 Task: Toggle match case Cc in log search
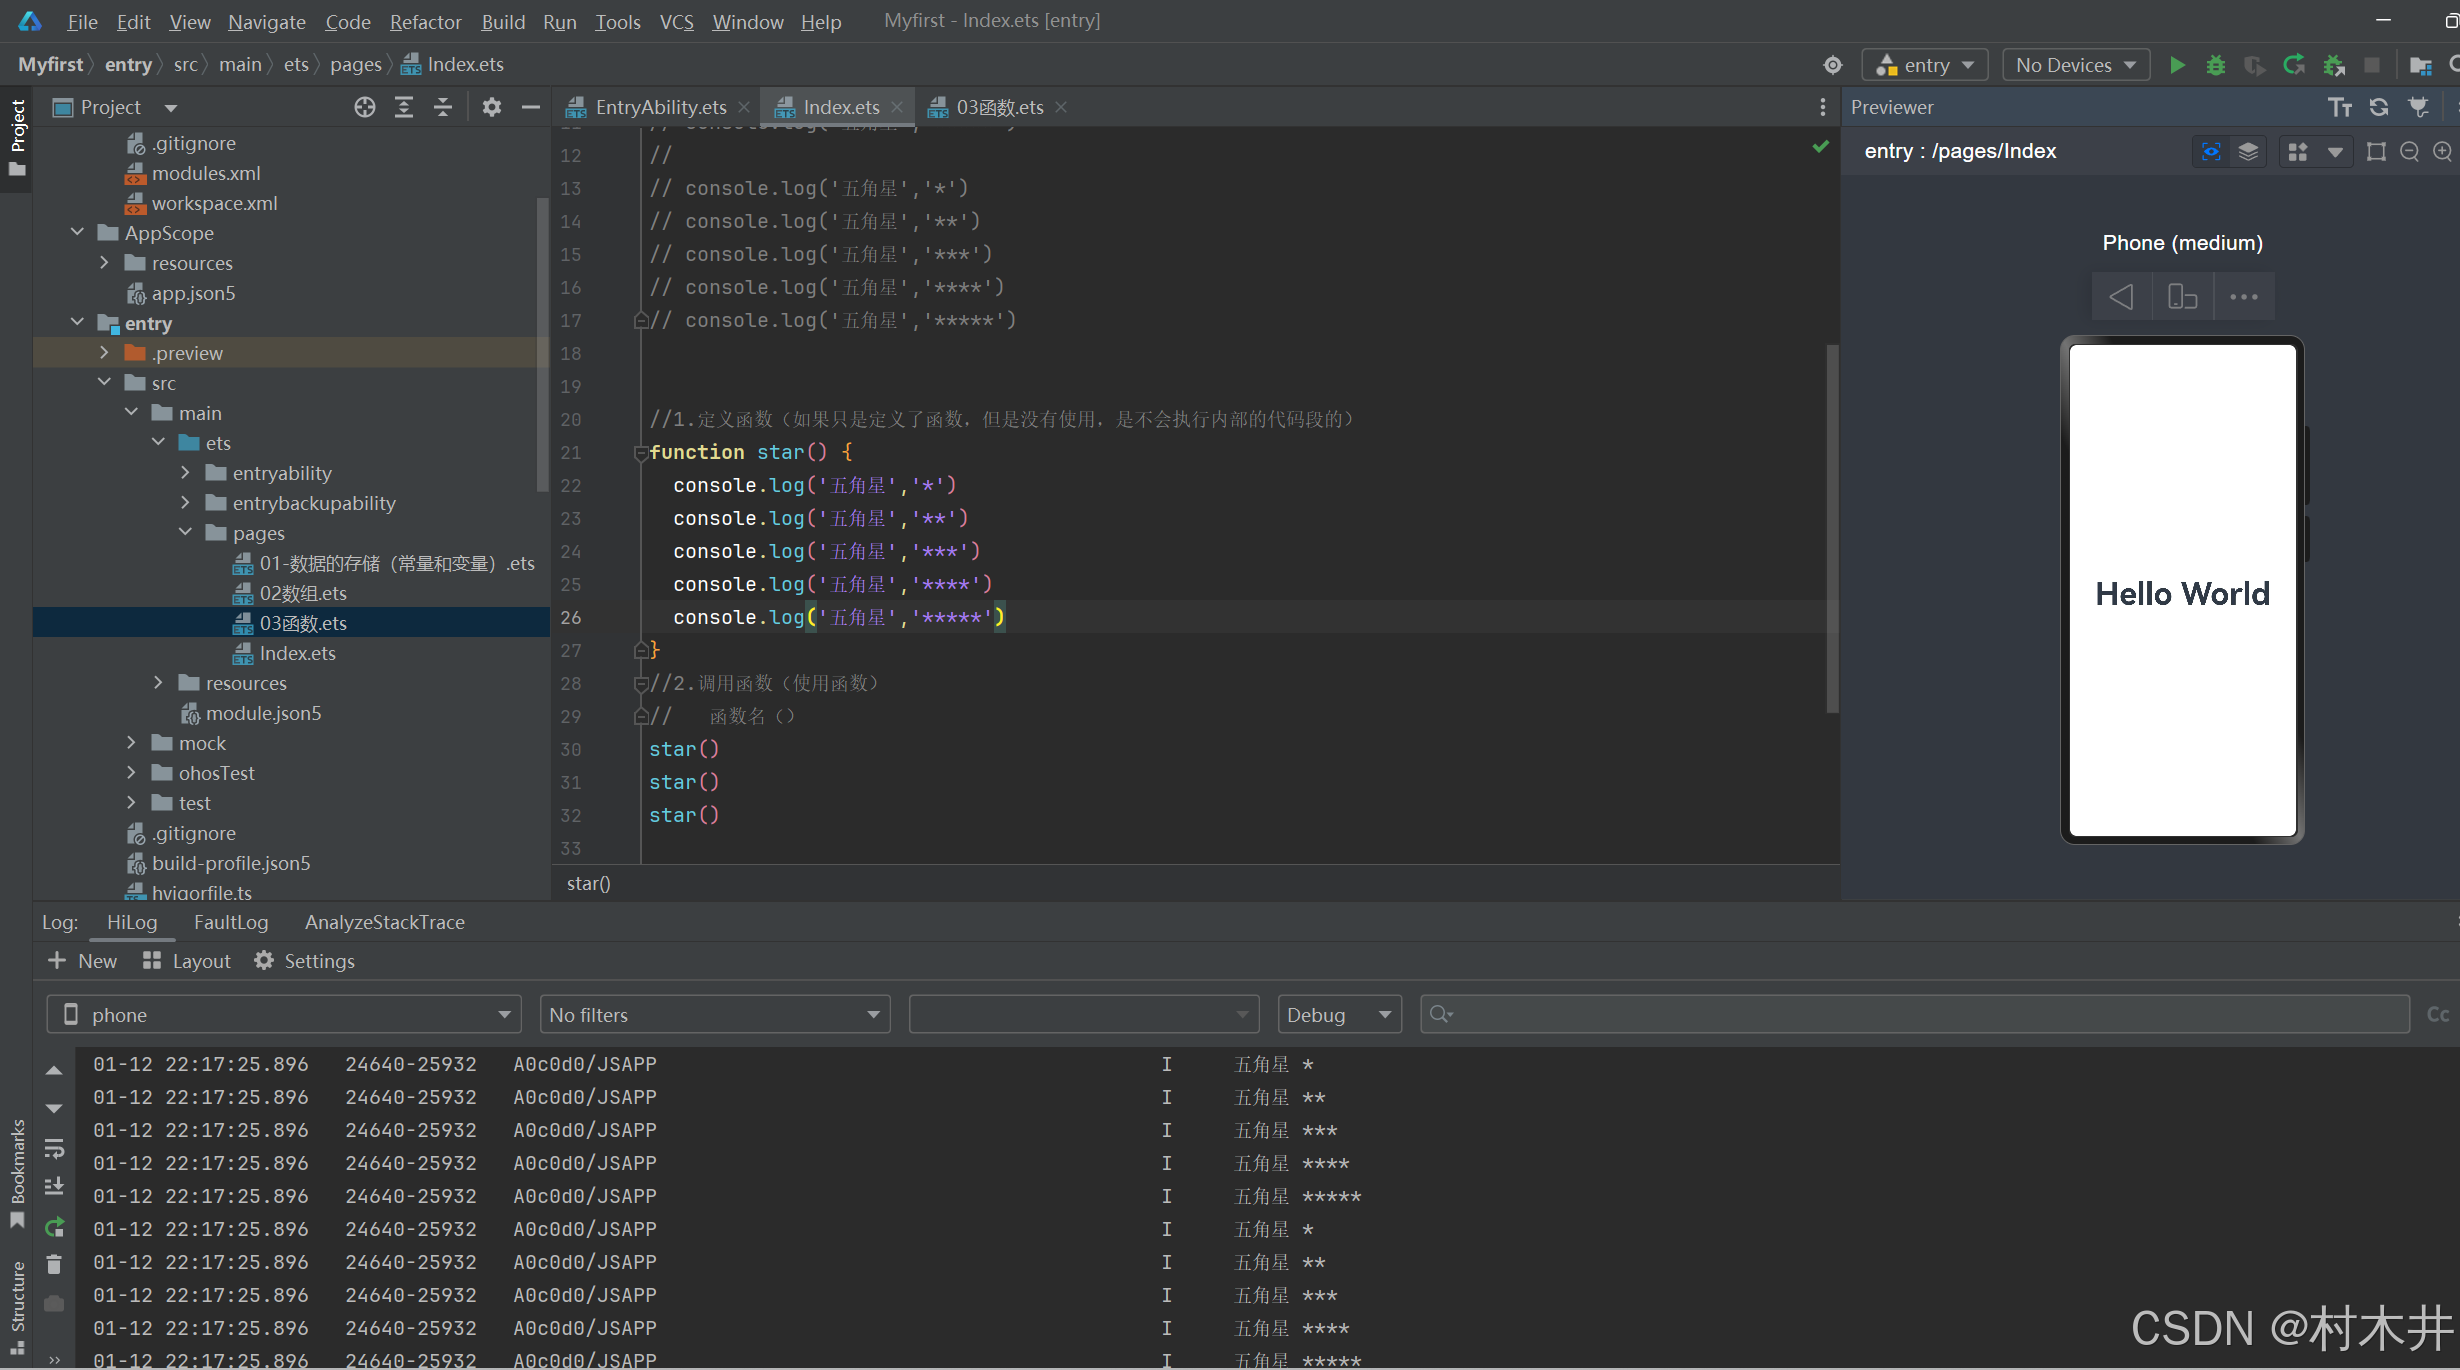click(x=2438, y=1014)
